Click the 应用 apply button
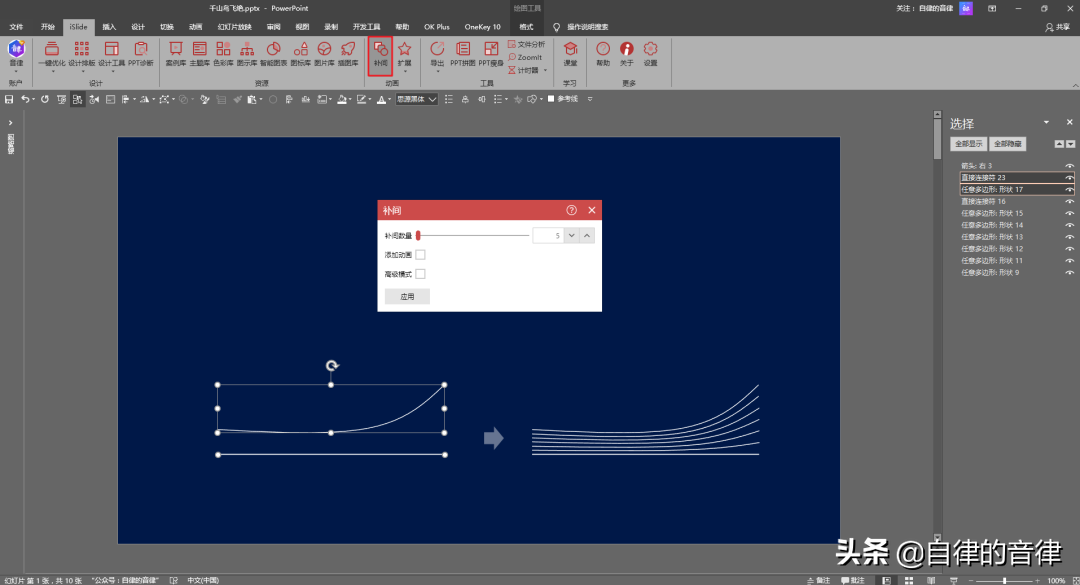This screenshot has width=1080, height=585. coord(407,297)
